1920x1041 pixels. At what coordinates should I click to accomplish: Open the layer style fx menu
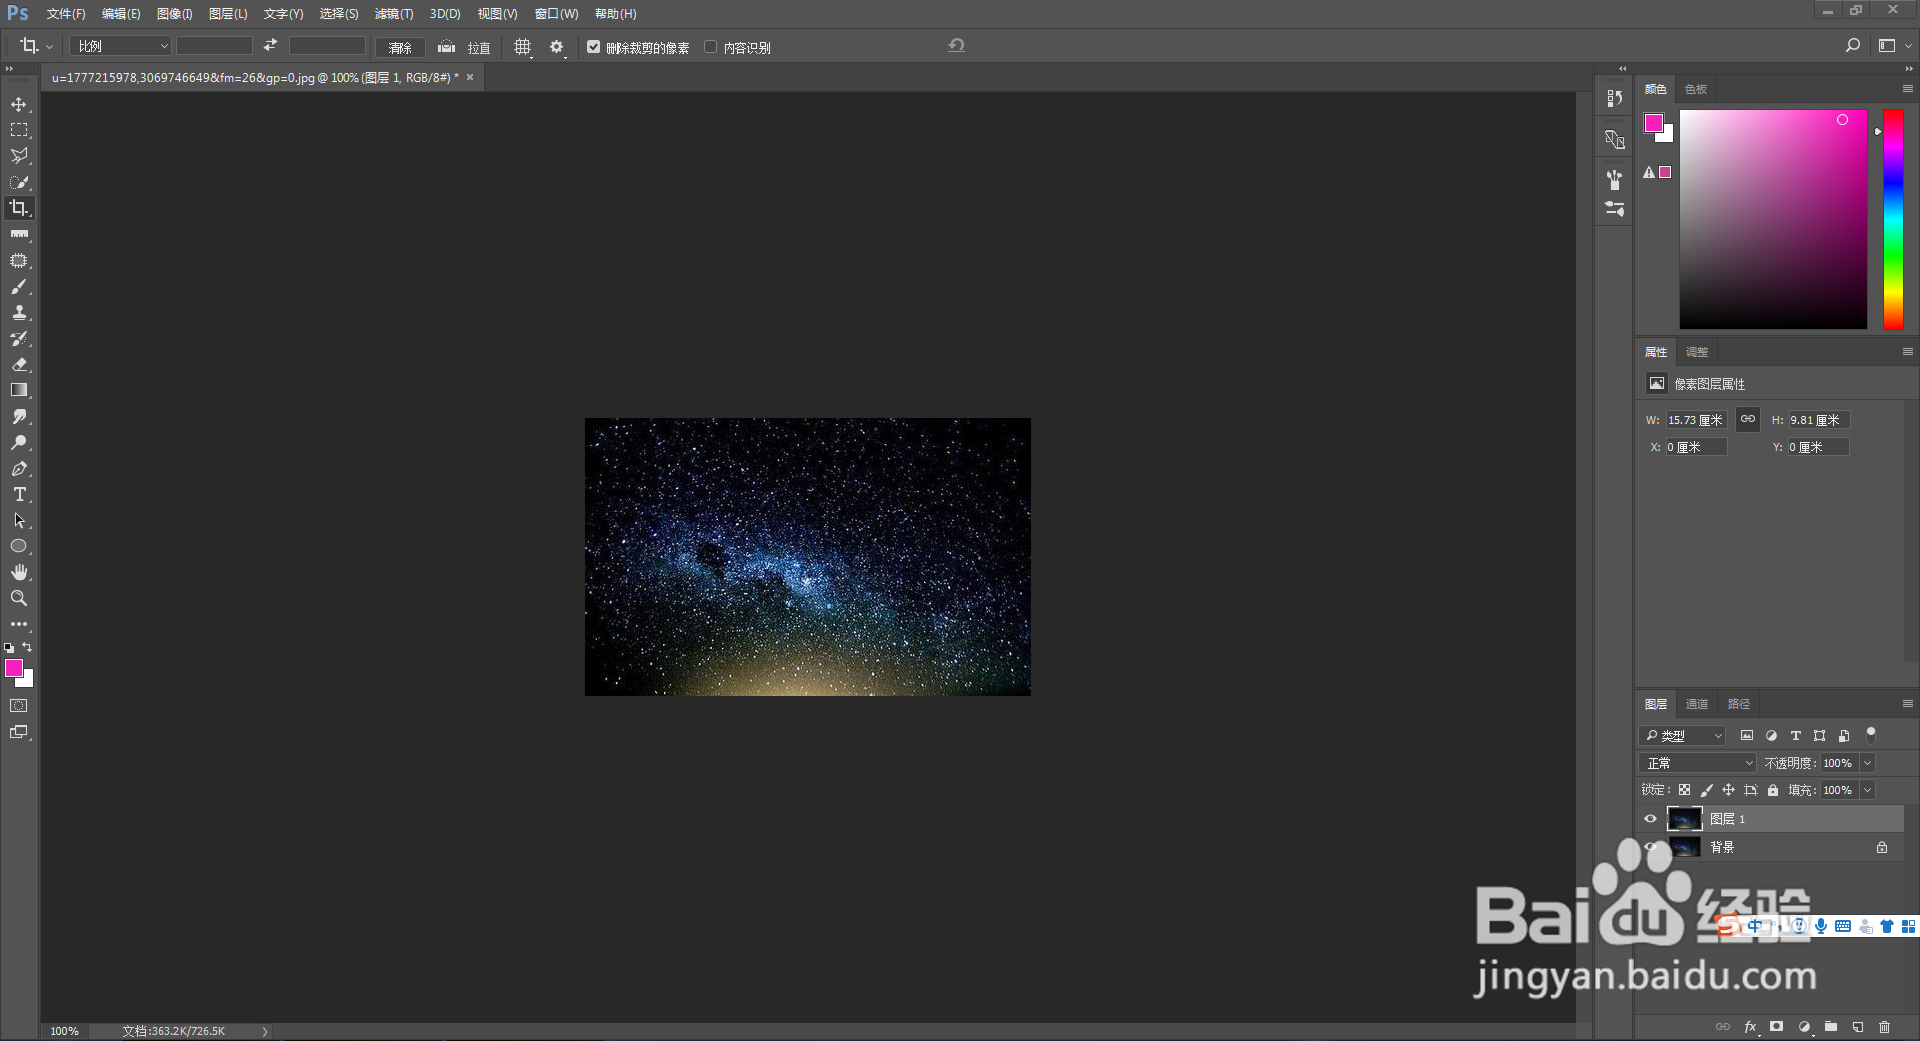(x=1750, y=1027)
